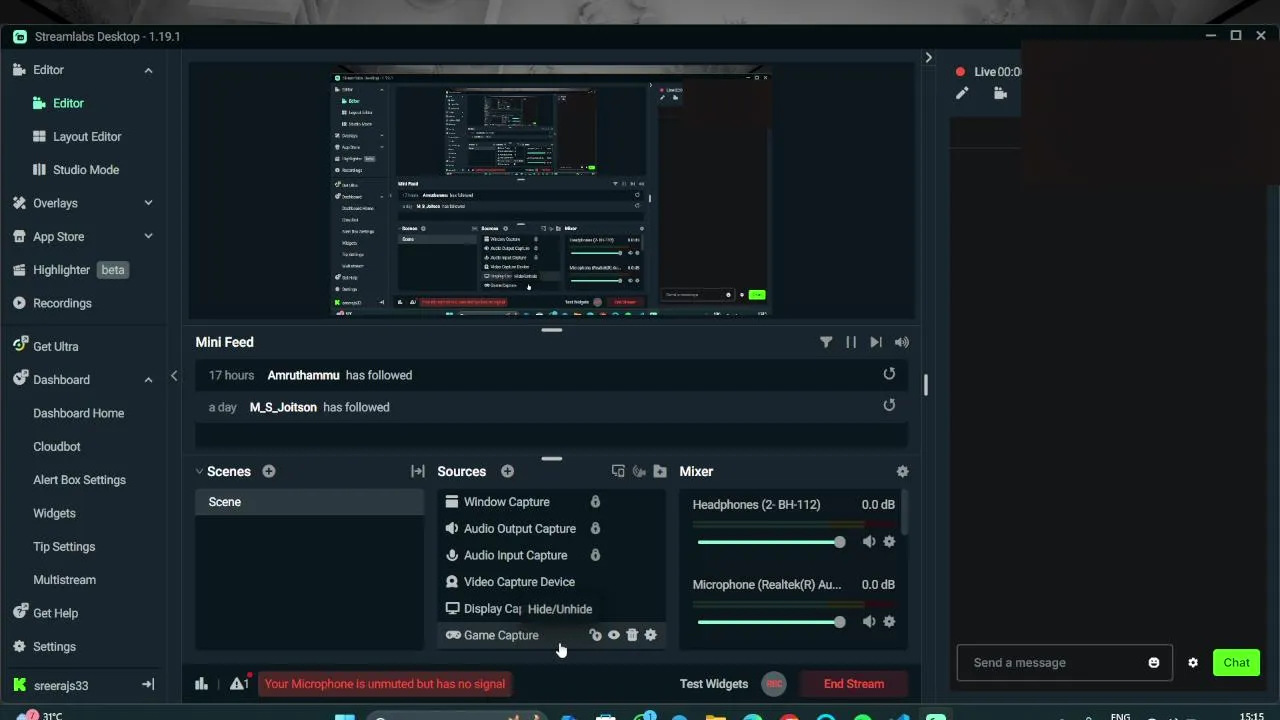This screenshot has width=1280, height=720.
Task: Click End Stream button
Action: coord(854,684)
